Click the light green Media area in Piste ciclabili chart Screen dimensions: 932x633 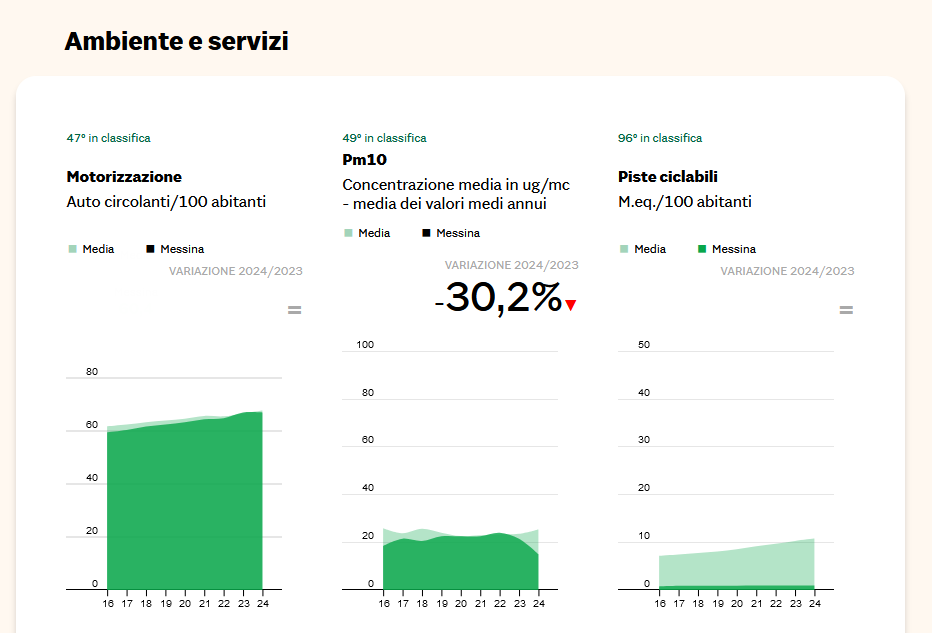click(x=740, y=565)
